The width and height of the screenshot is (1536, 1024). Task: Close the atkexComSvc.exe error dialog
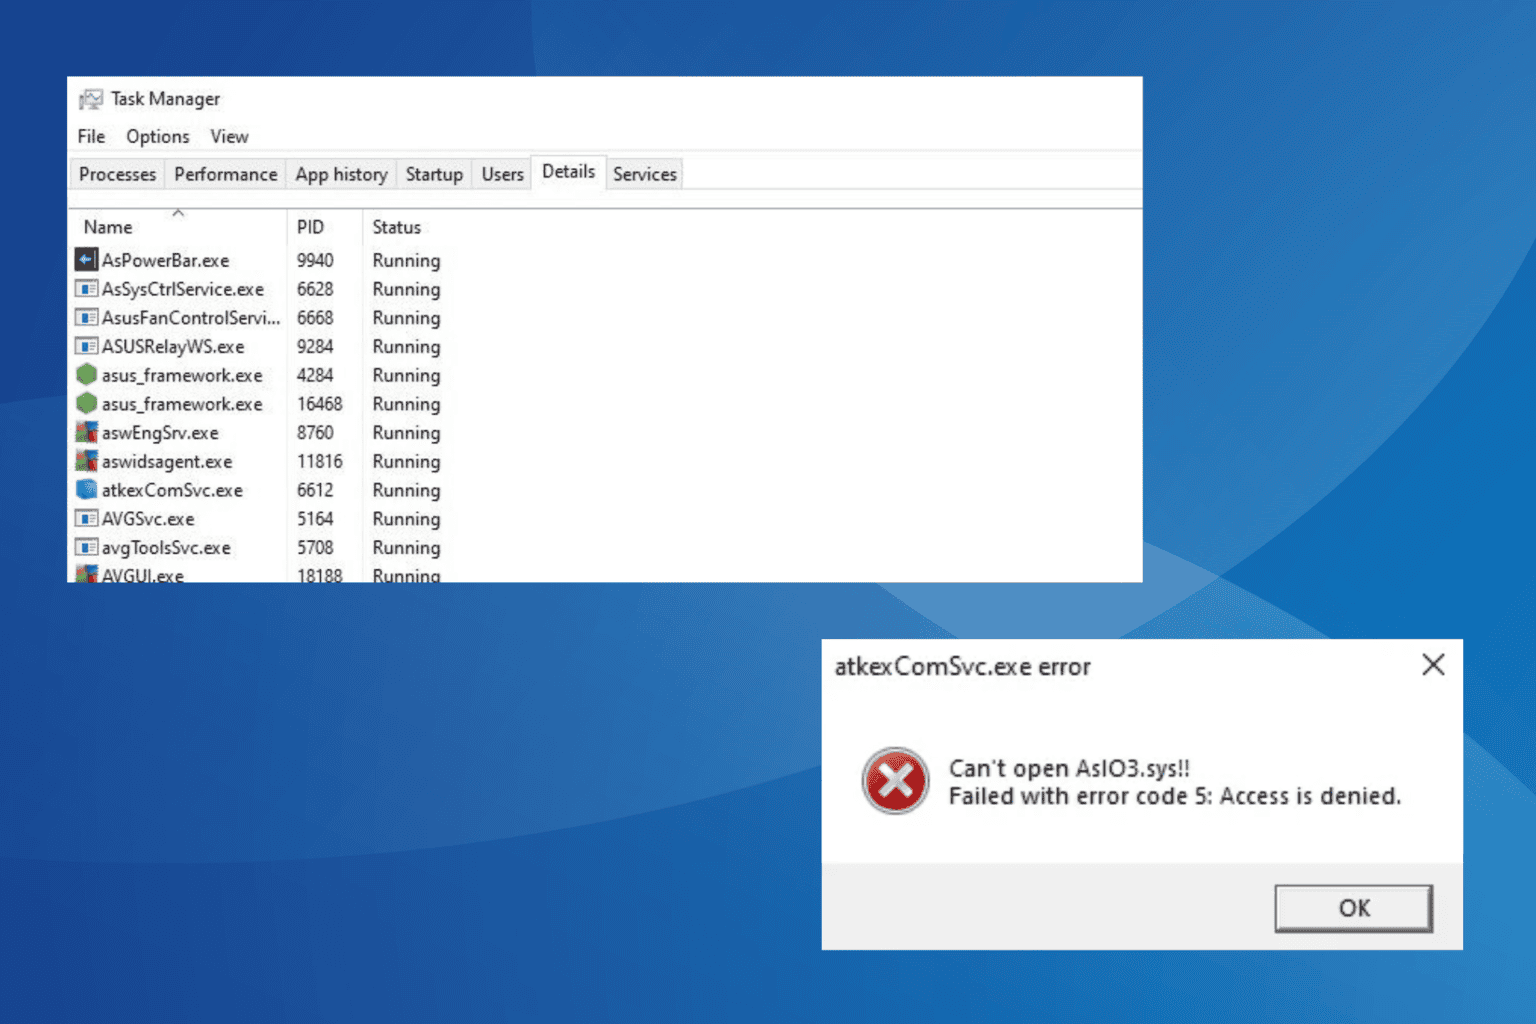tap(1433, 665)
